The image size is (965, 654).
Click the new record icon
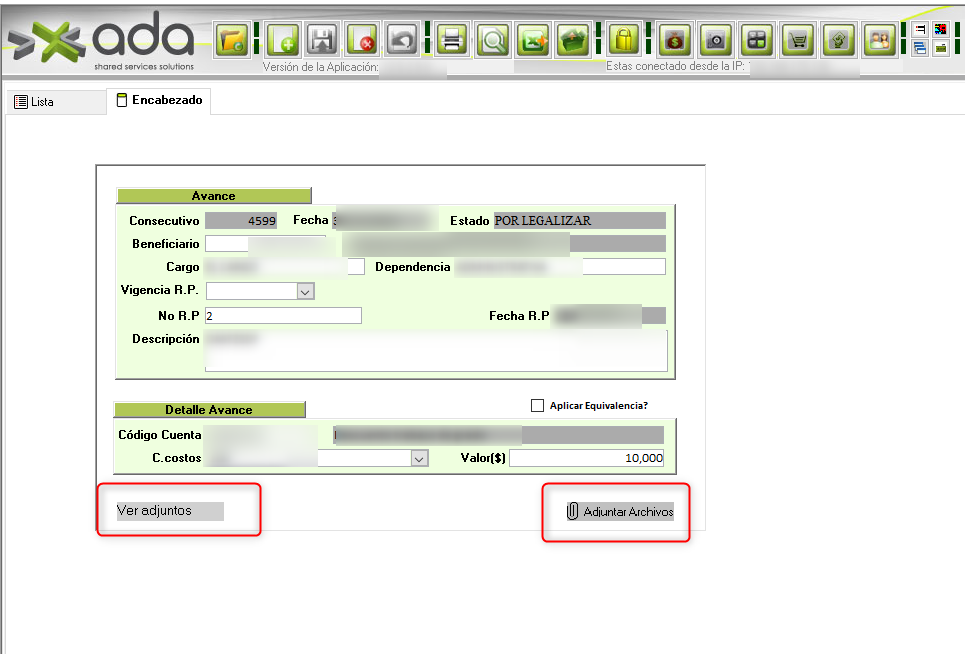point(283,40)
